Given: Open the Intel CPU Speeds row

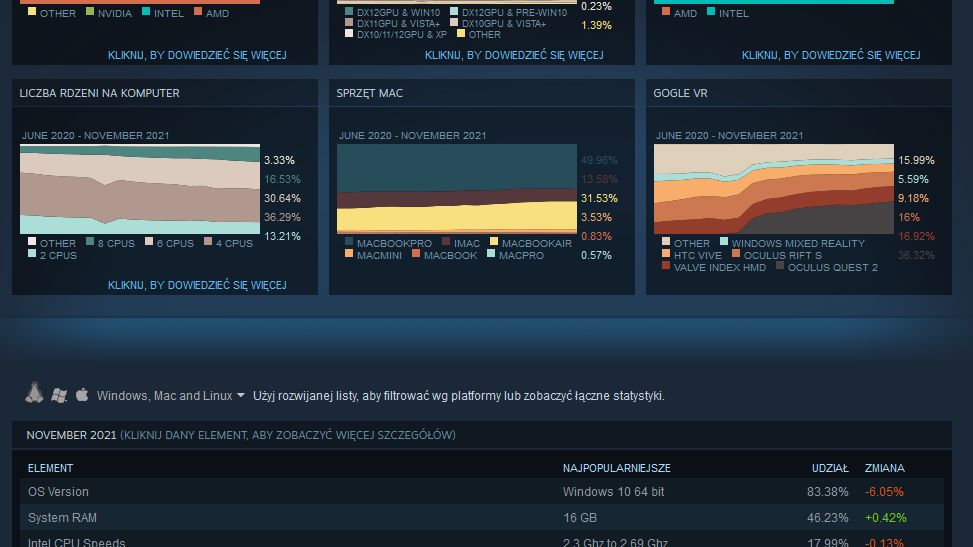Looking at the screenshot, I should [x=482, y=540].
